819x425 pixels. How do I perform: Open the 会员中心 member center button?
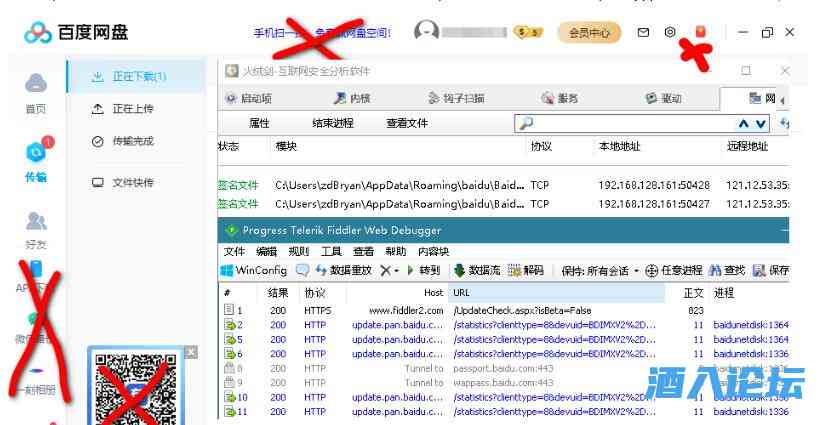589,33
